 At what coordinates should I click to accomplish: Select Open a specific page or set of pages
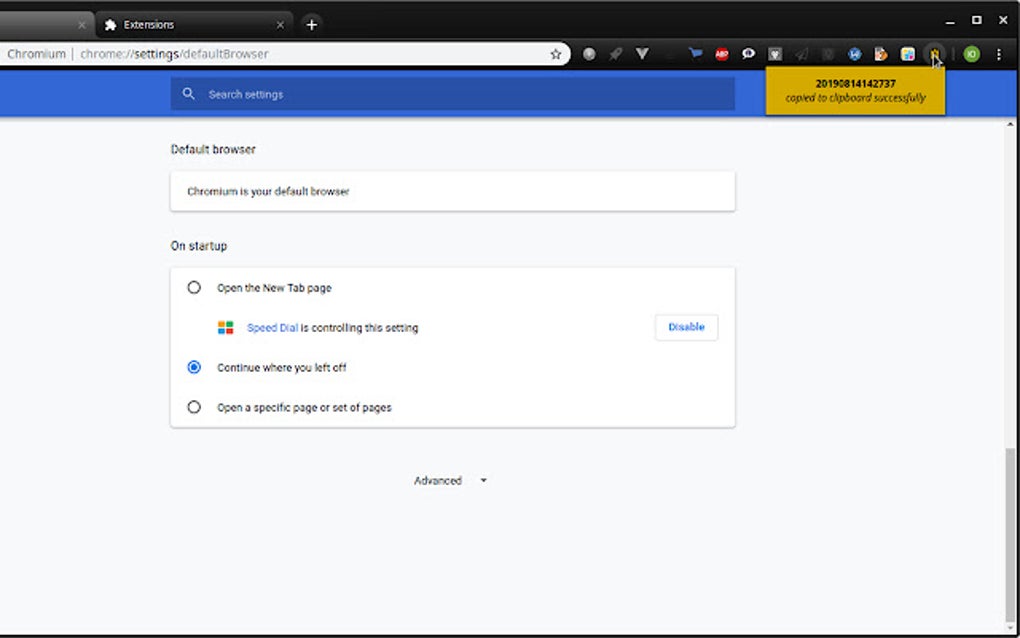(194, 407)
